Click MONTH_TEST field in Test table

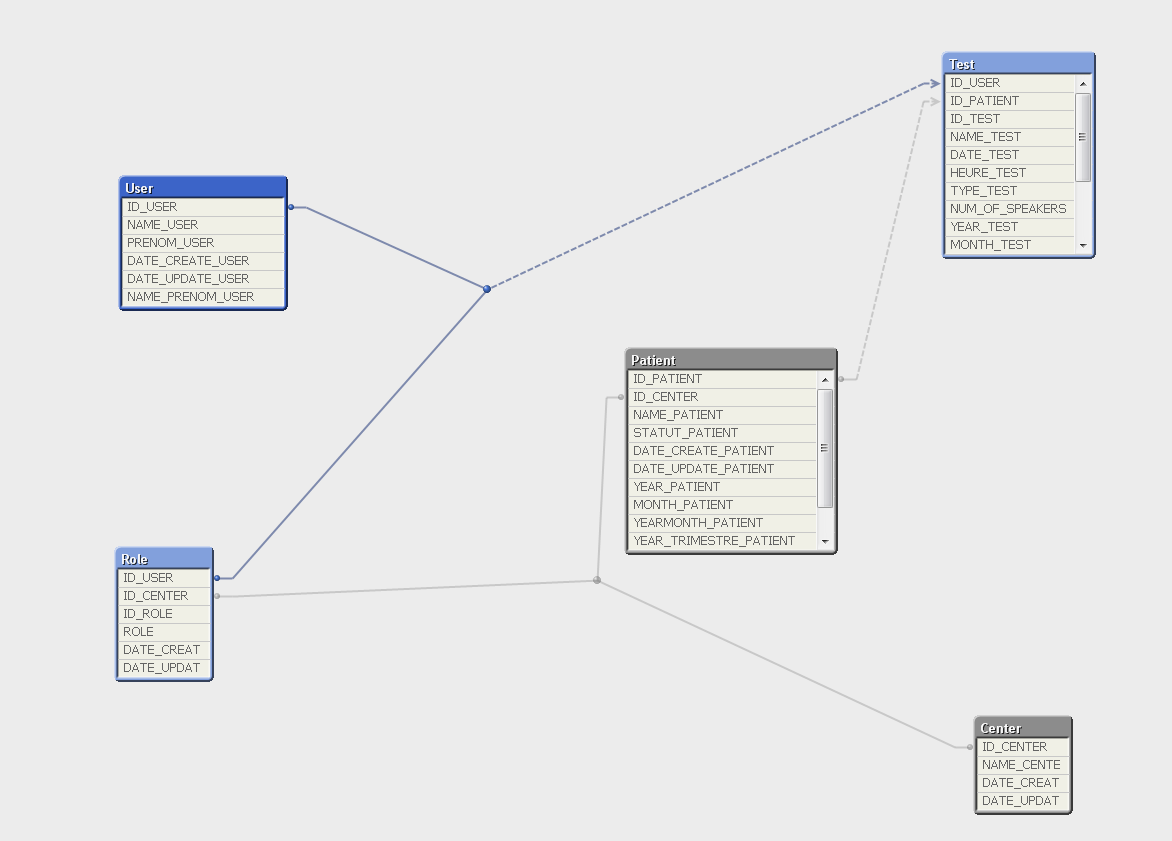pyautogui.click(x=1011, y=244)
